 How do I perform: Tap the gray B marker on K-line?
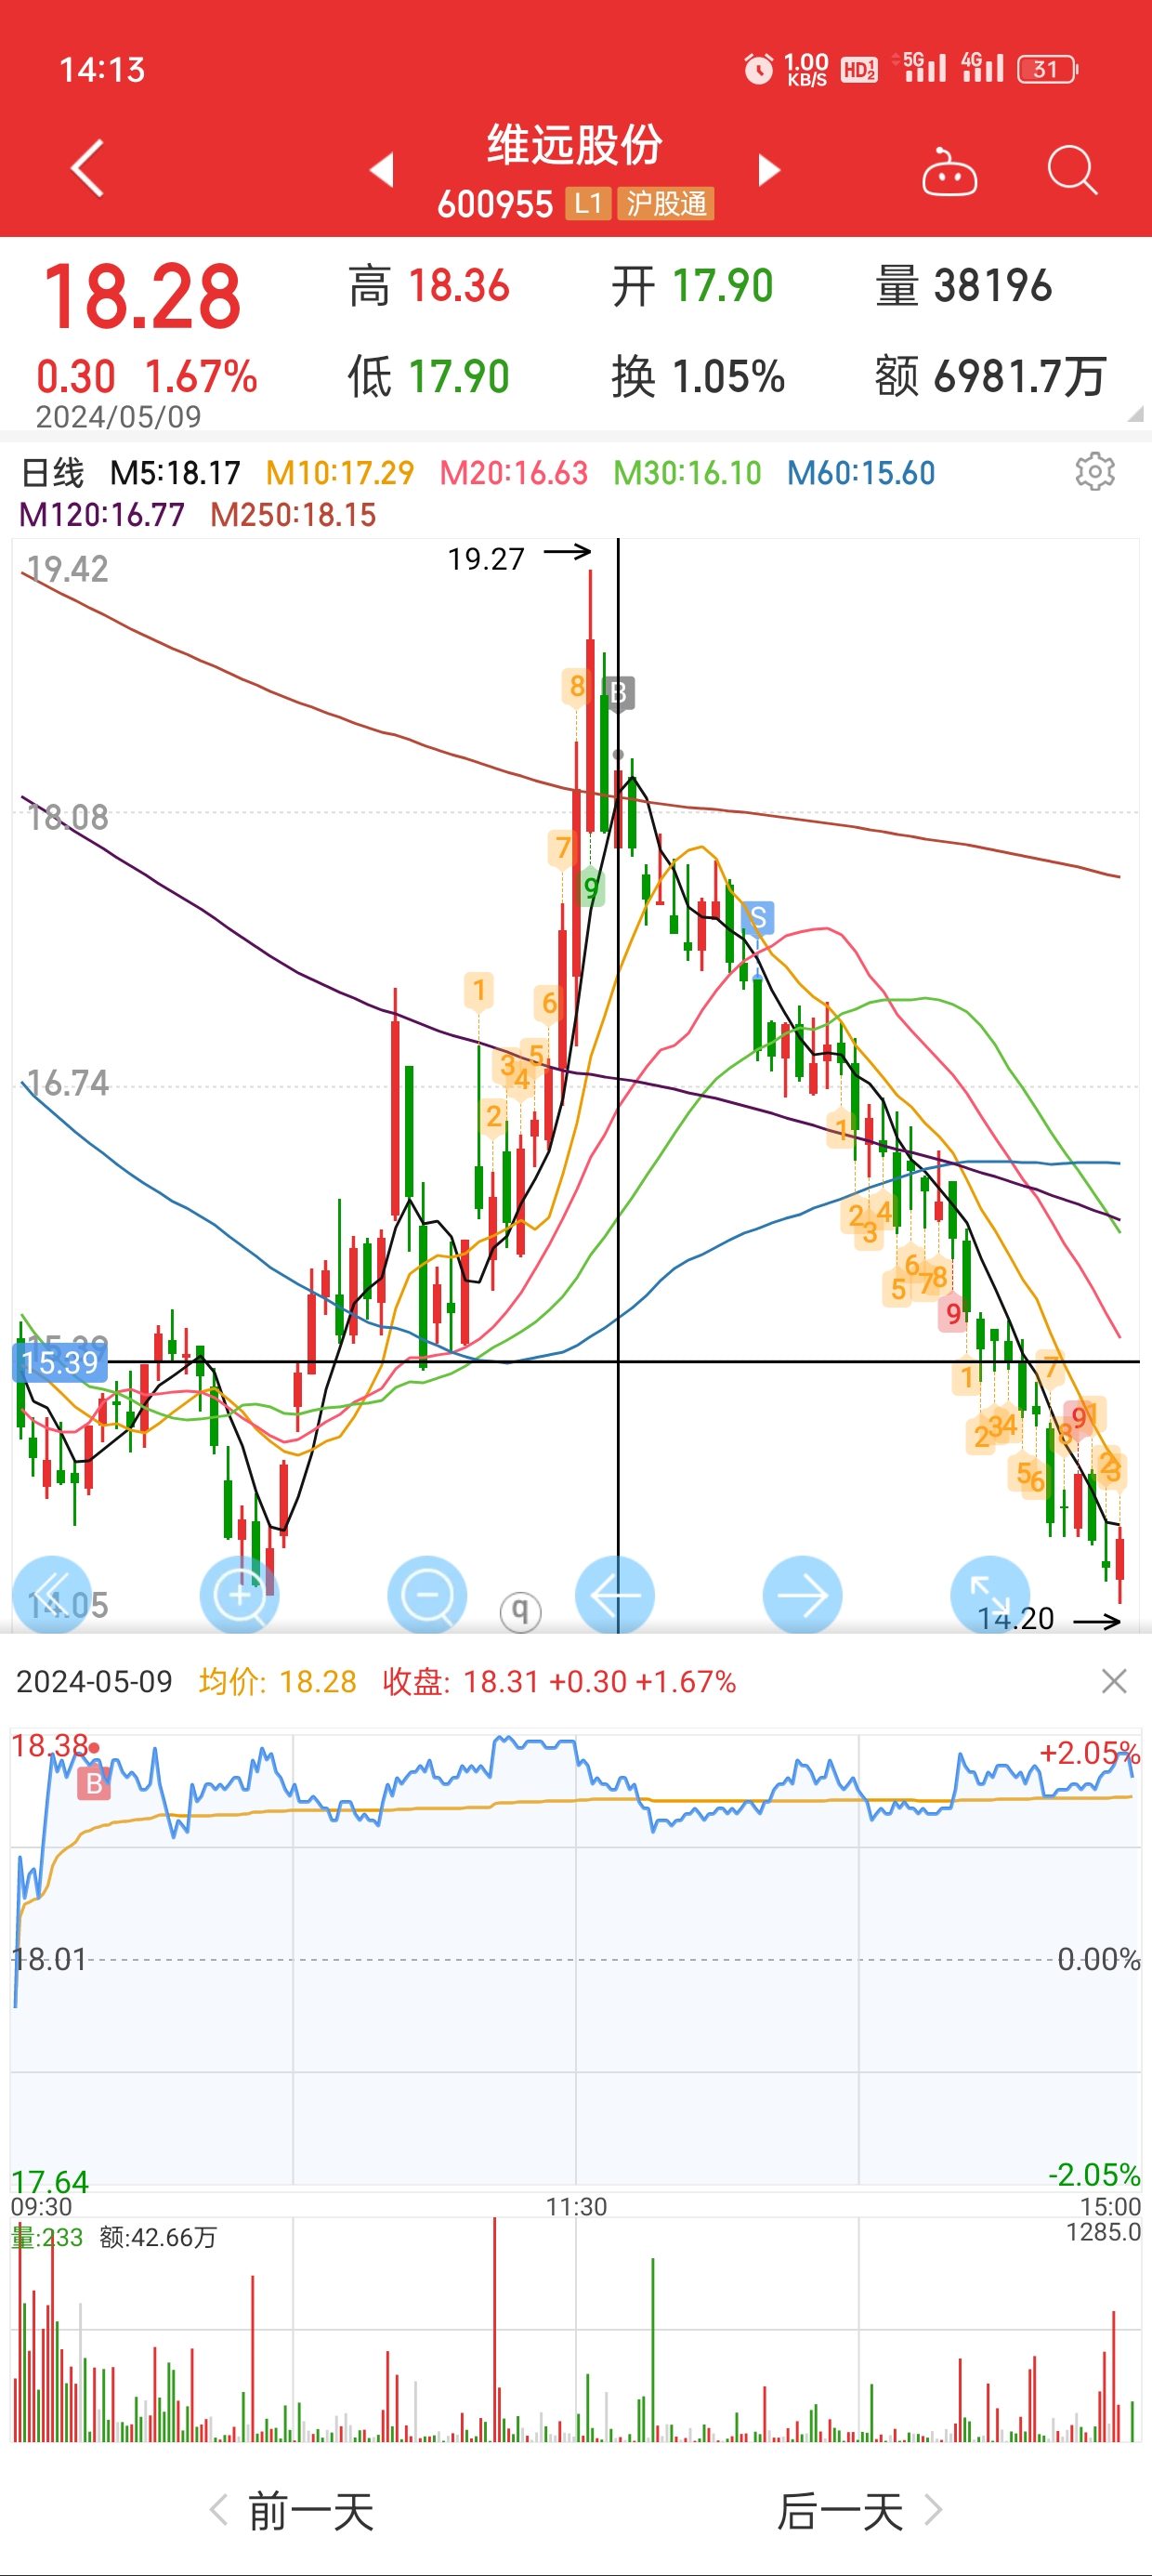coord(619,692)
